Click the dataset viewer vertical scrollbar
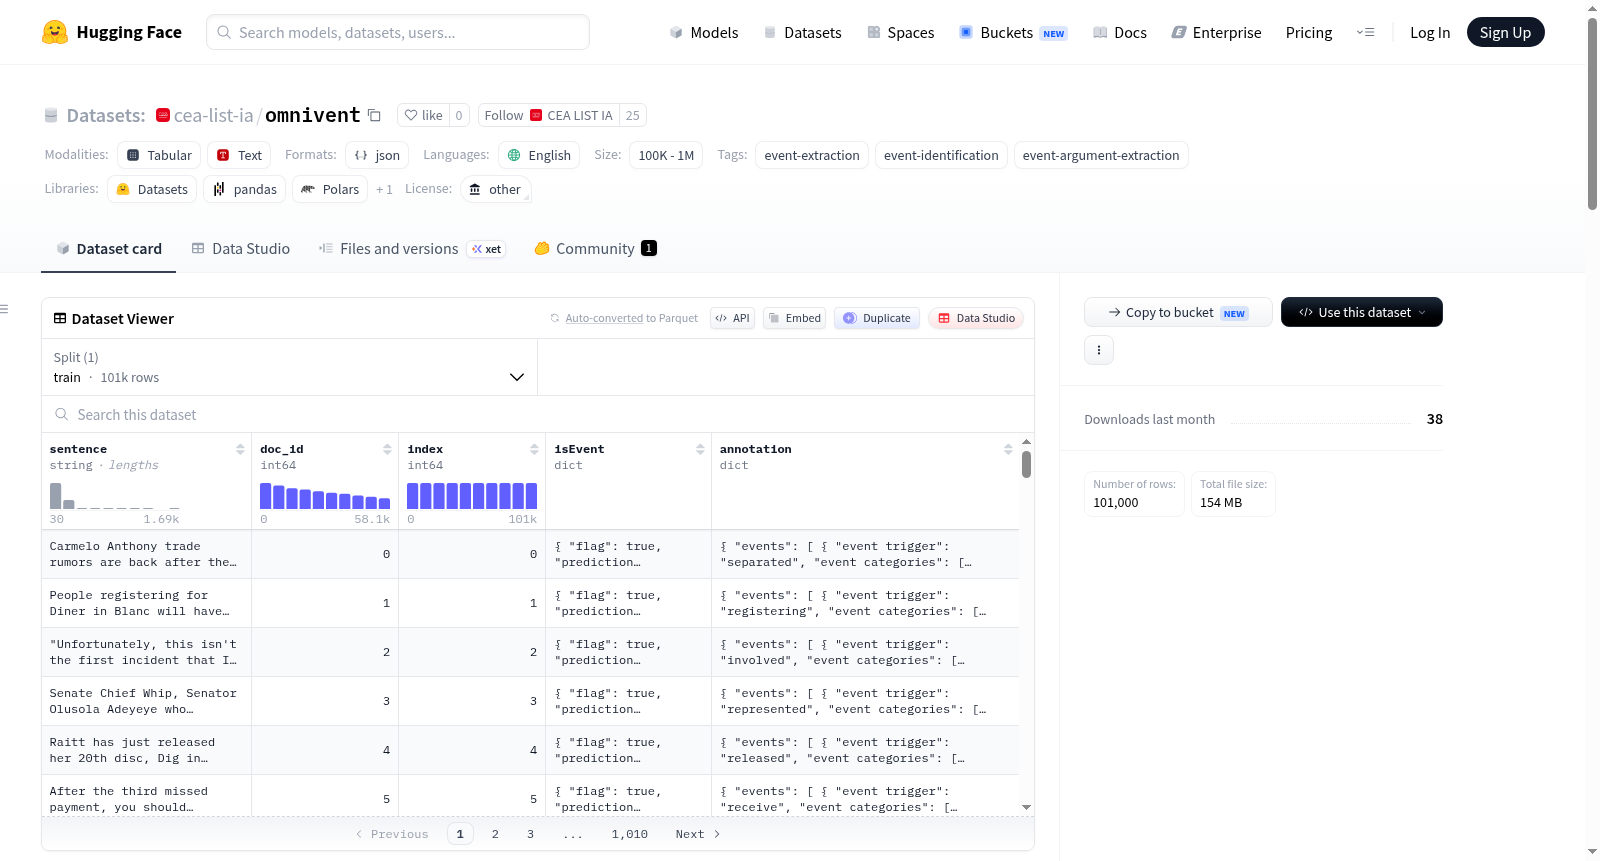Image resolution: width=1600 pixels, height=861 pixels. tap(1026, 465)
